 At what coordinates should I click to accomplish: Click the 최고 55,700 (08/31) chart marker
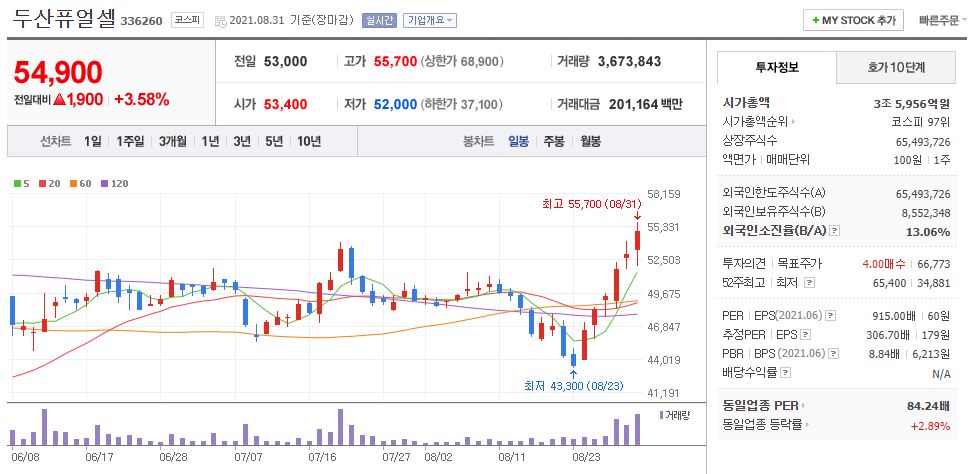point(591,204)
